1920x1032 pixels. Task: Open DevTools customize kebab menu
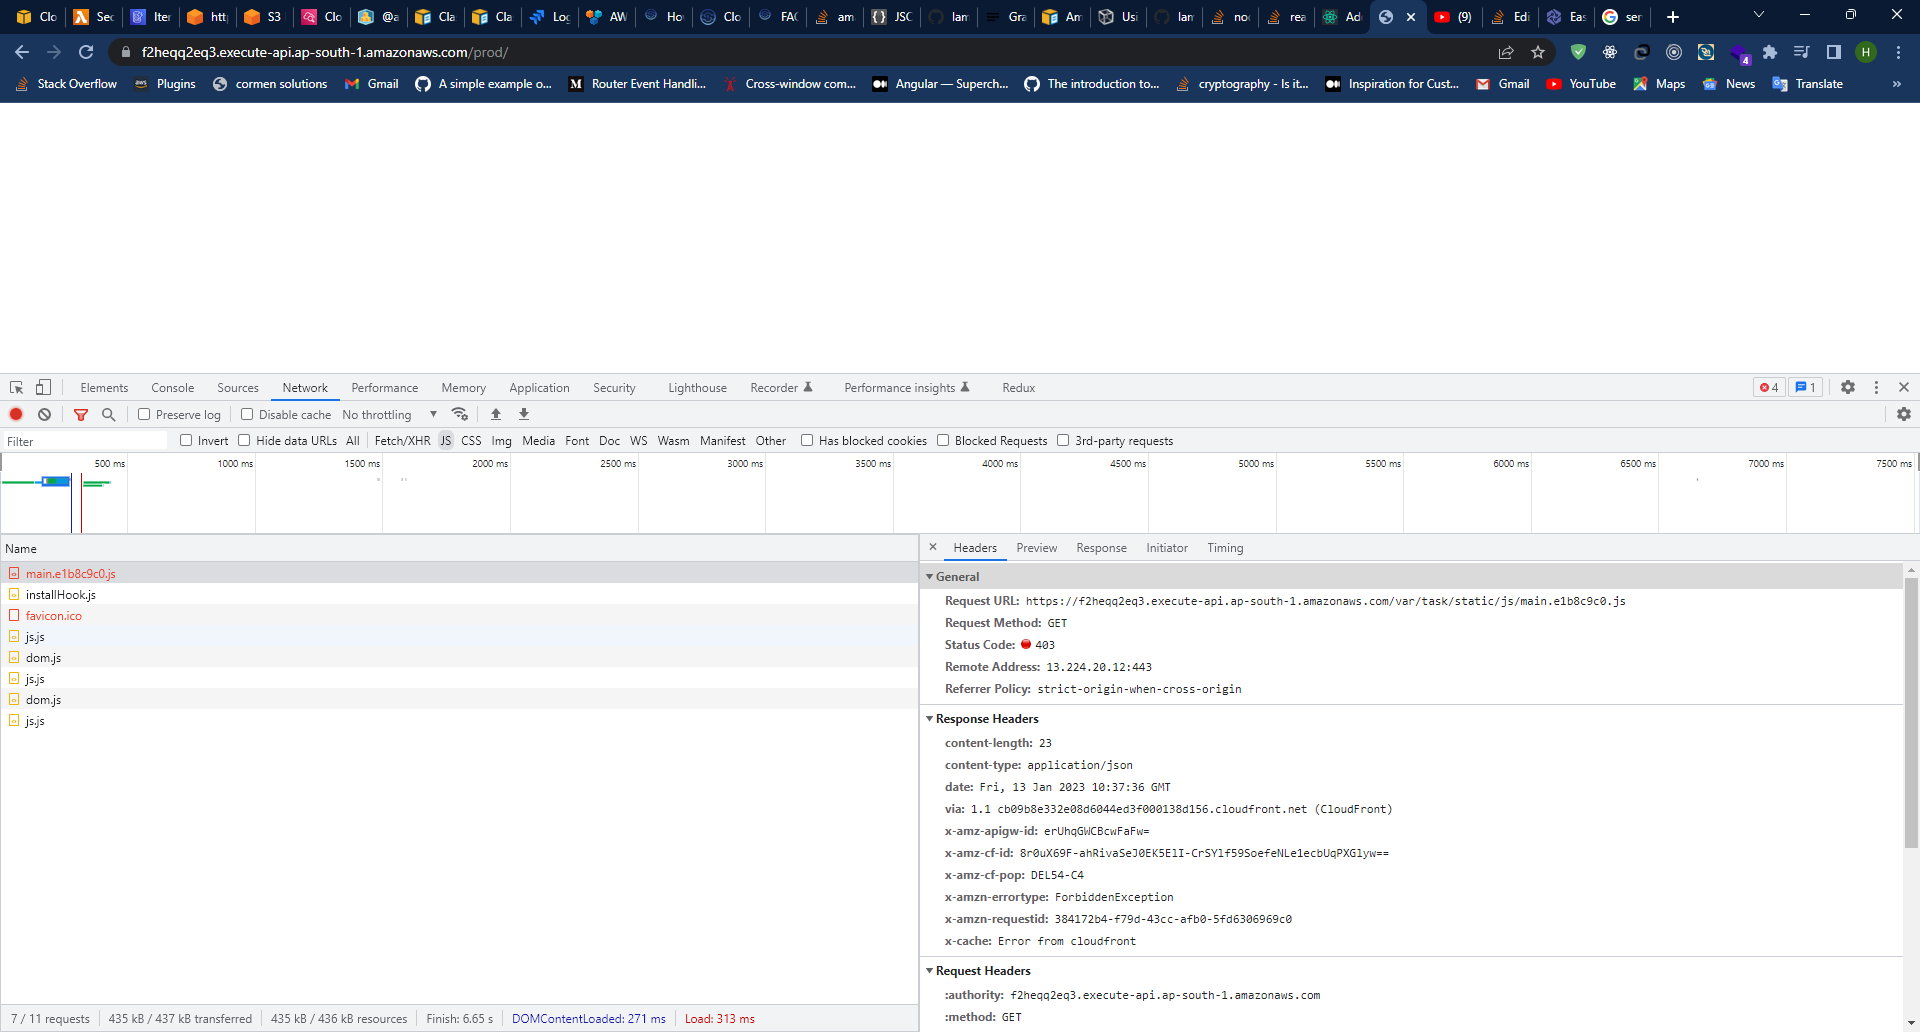point(1876,387)
